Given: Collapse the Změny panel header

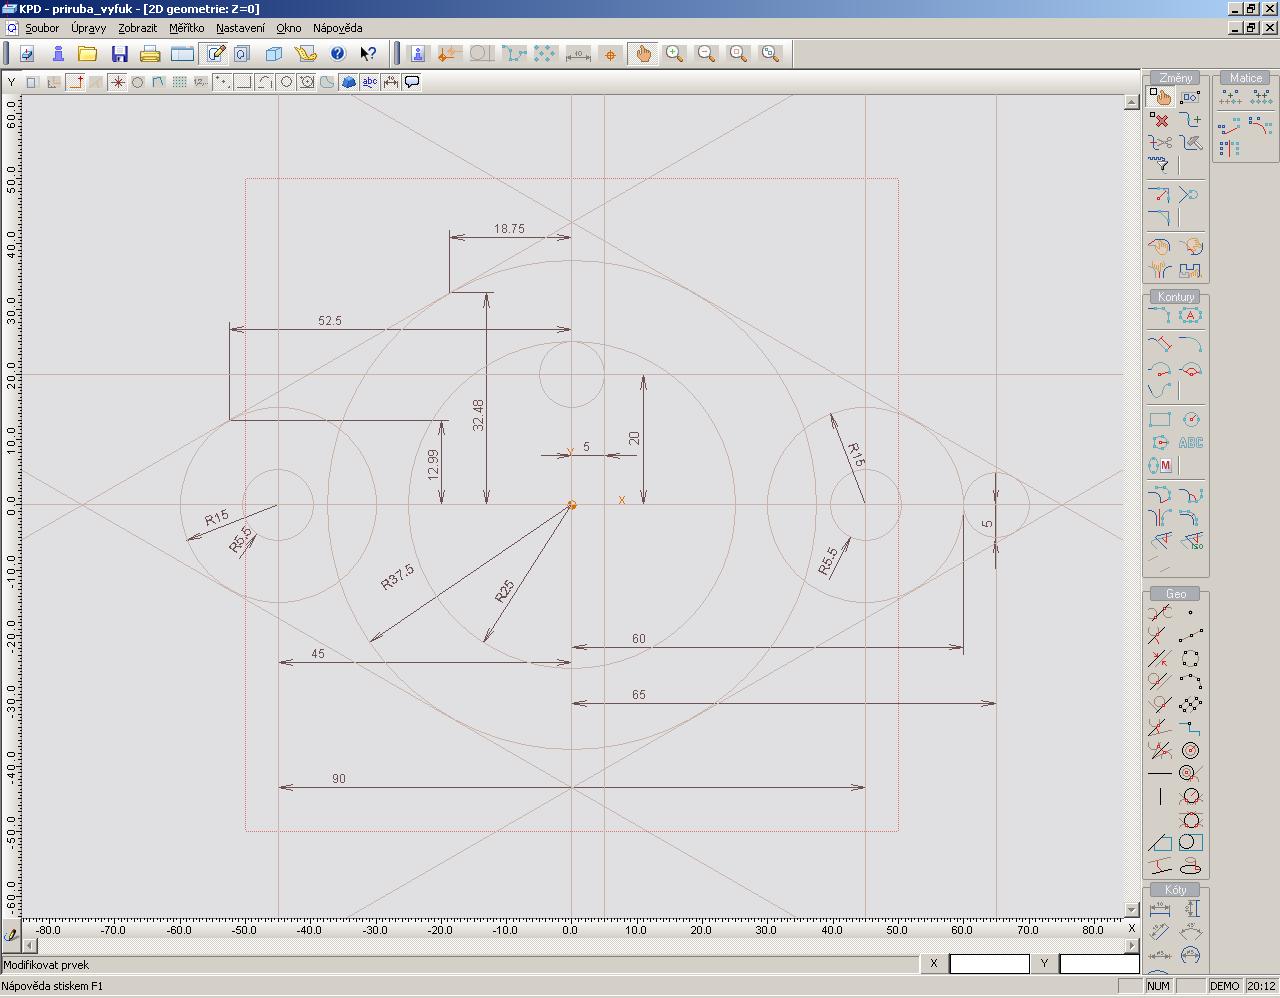Looking at the screenshot, I should 1175,78.
